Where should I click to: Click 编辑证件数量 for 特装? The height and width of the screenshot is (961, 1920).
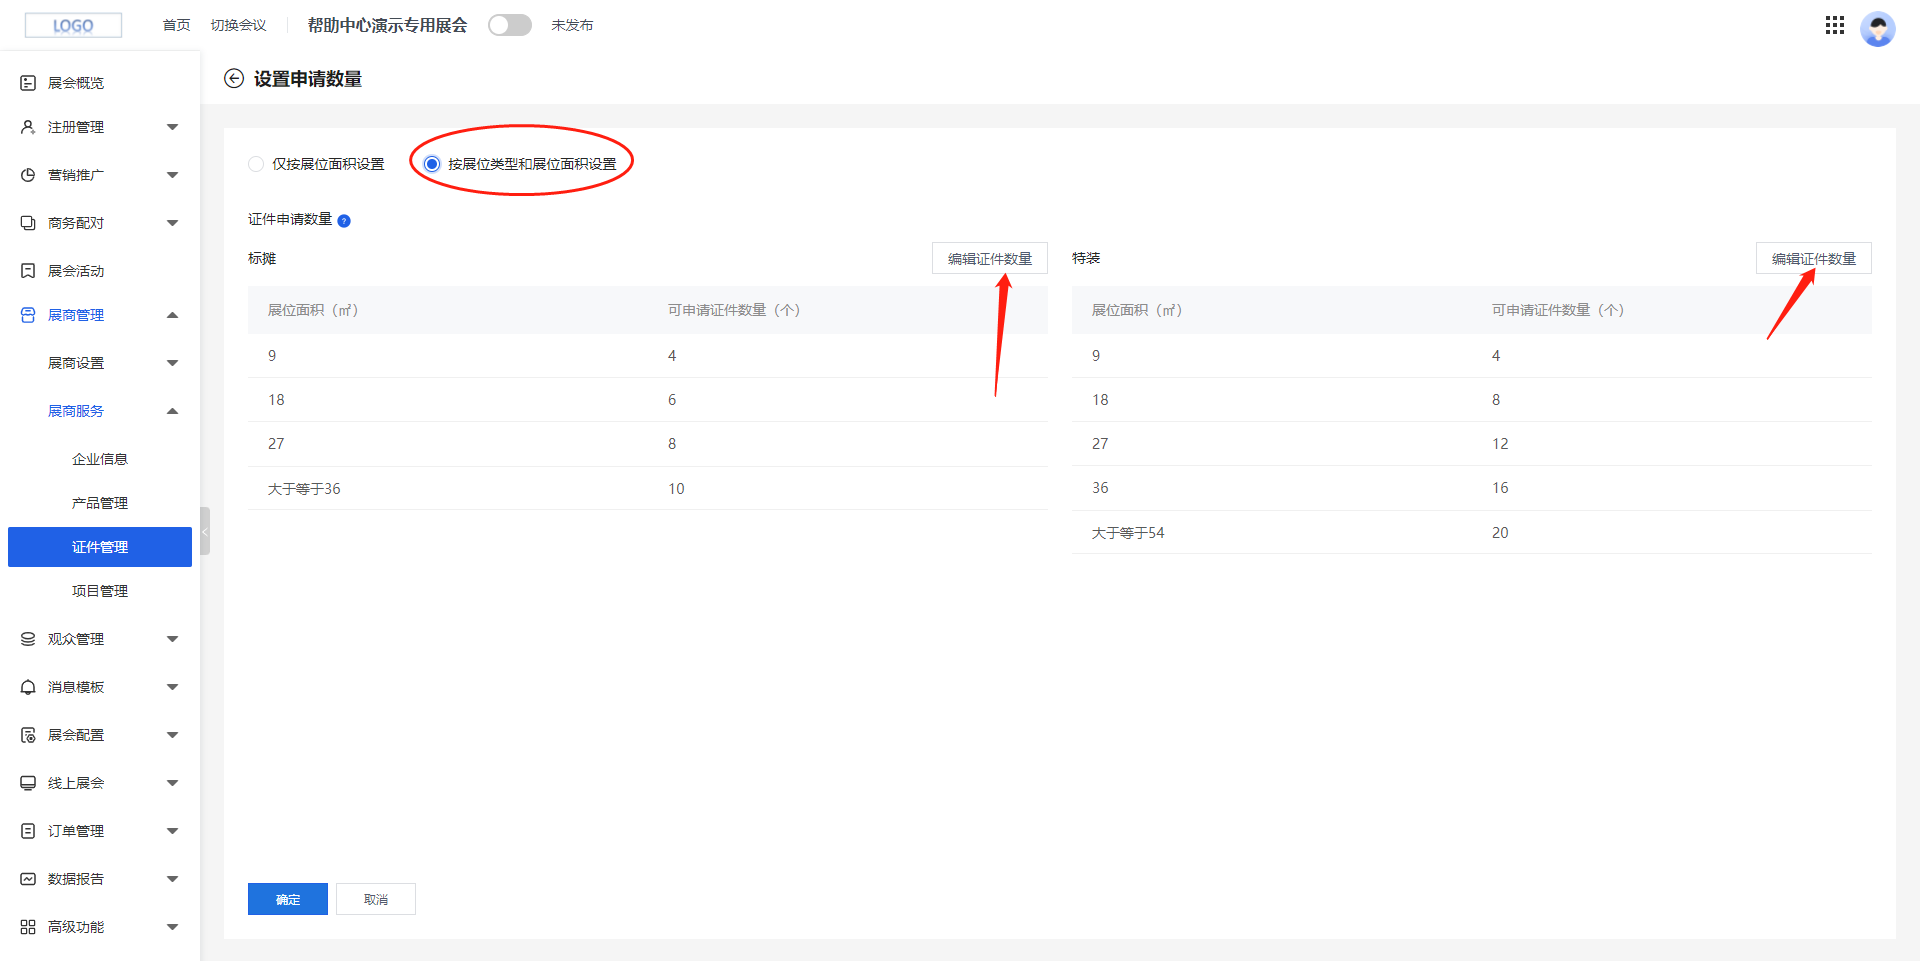[x=1814, y=258]
